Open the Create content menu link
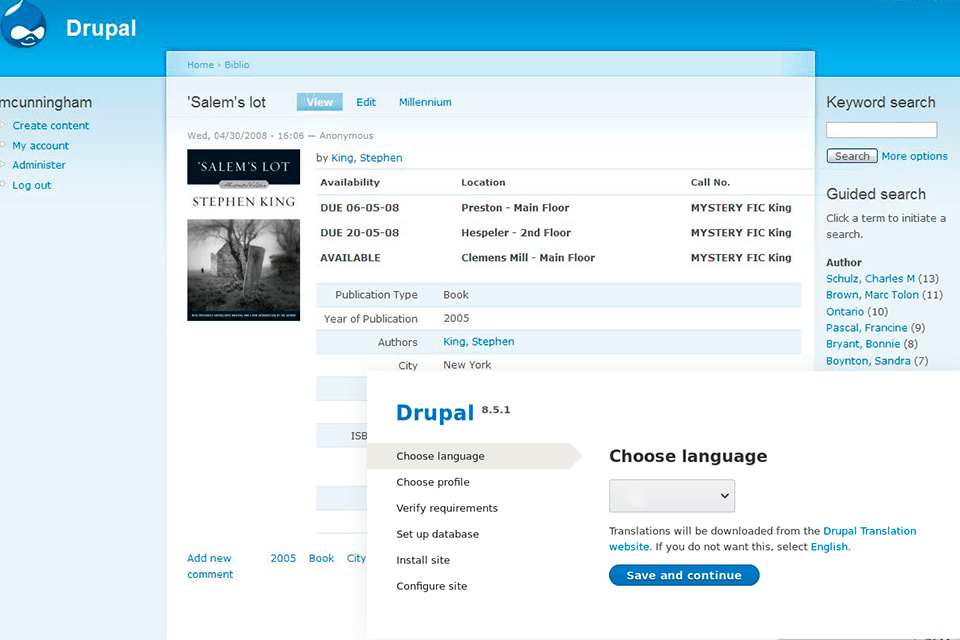The image size is (960, 640). pyautogui.click(x=50, y=126)
